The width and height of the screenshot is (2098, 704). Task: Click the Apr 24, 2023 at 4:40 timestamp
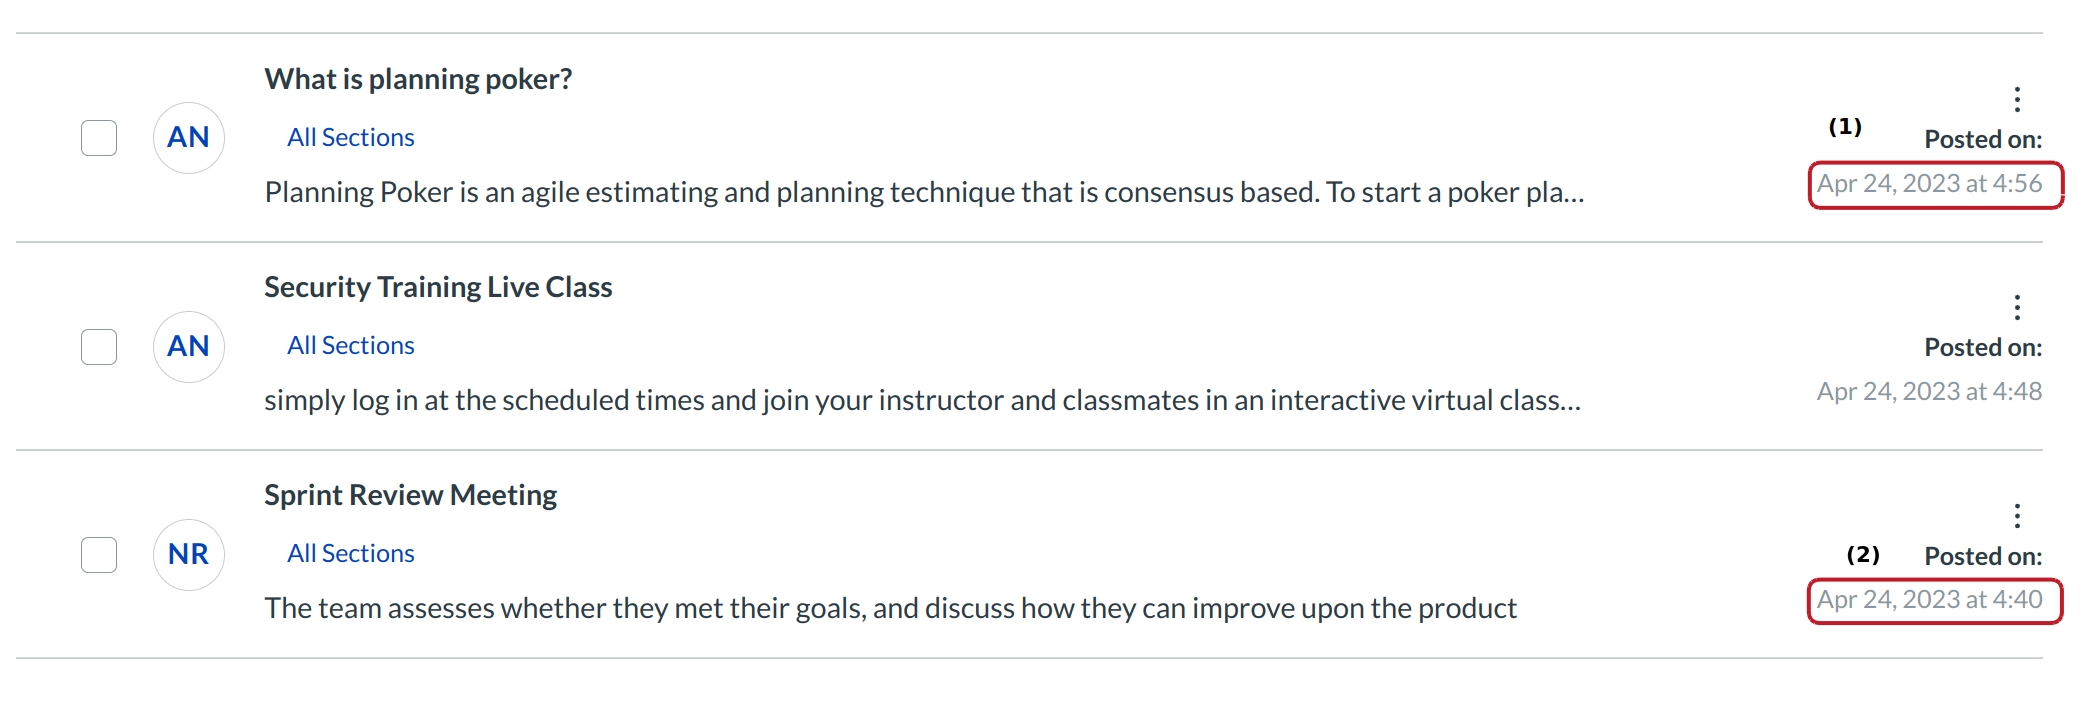1929,600
